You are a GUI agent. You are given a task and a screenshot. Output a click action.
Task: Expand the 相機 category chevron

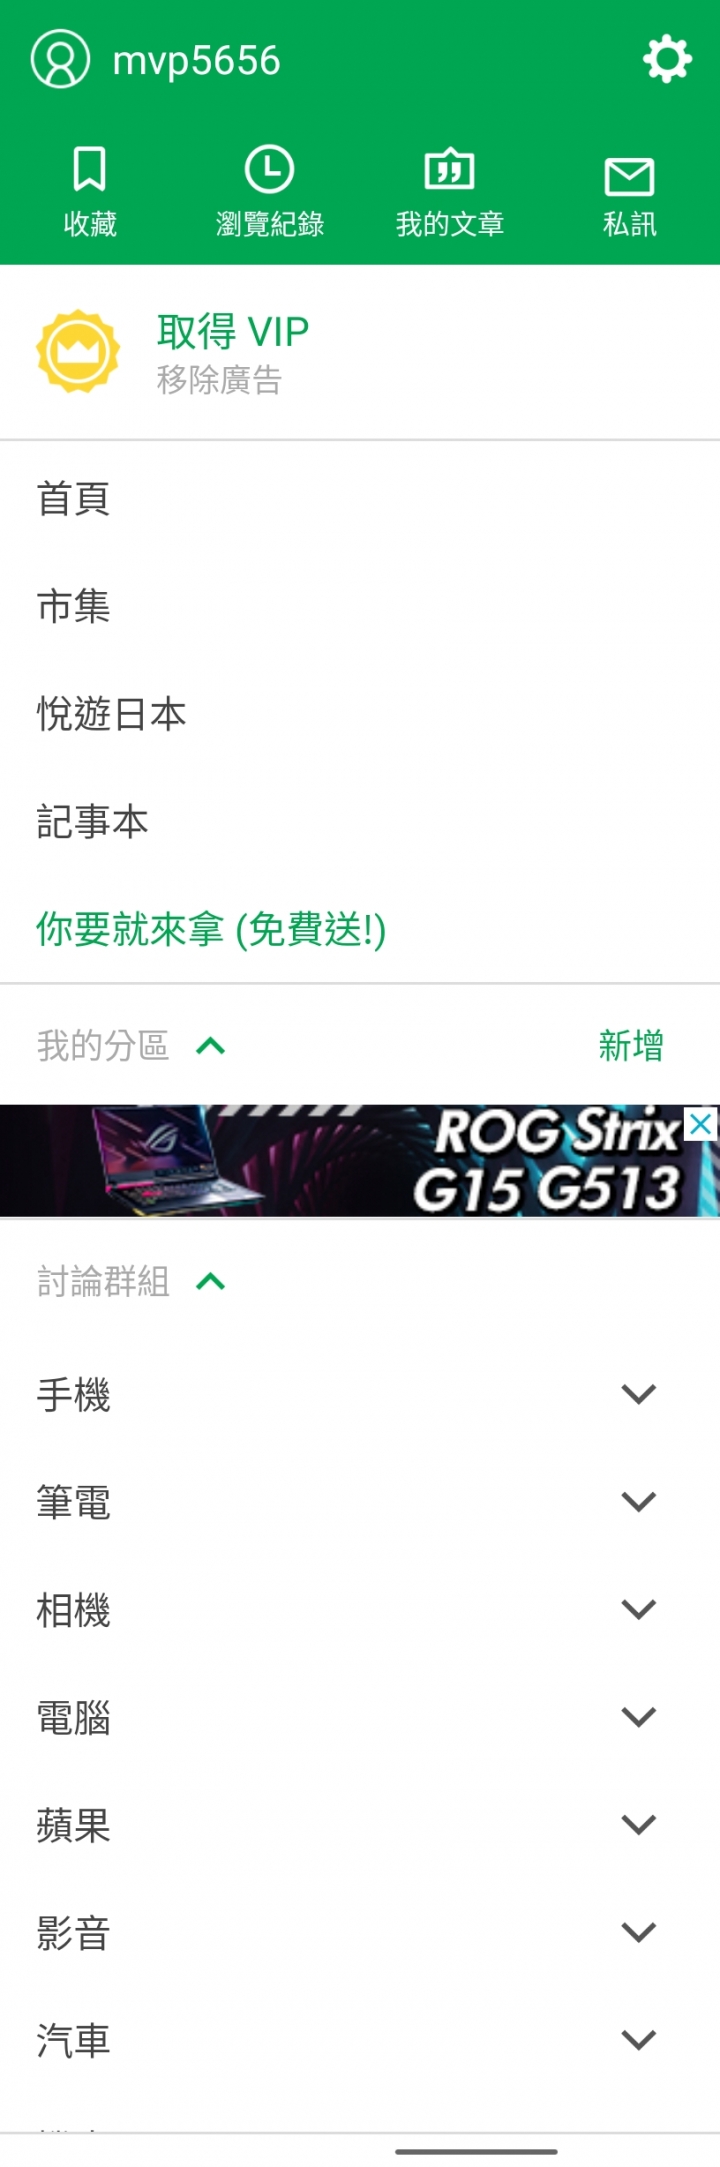pyautogui.click(x=638, y=1610)
